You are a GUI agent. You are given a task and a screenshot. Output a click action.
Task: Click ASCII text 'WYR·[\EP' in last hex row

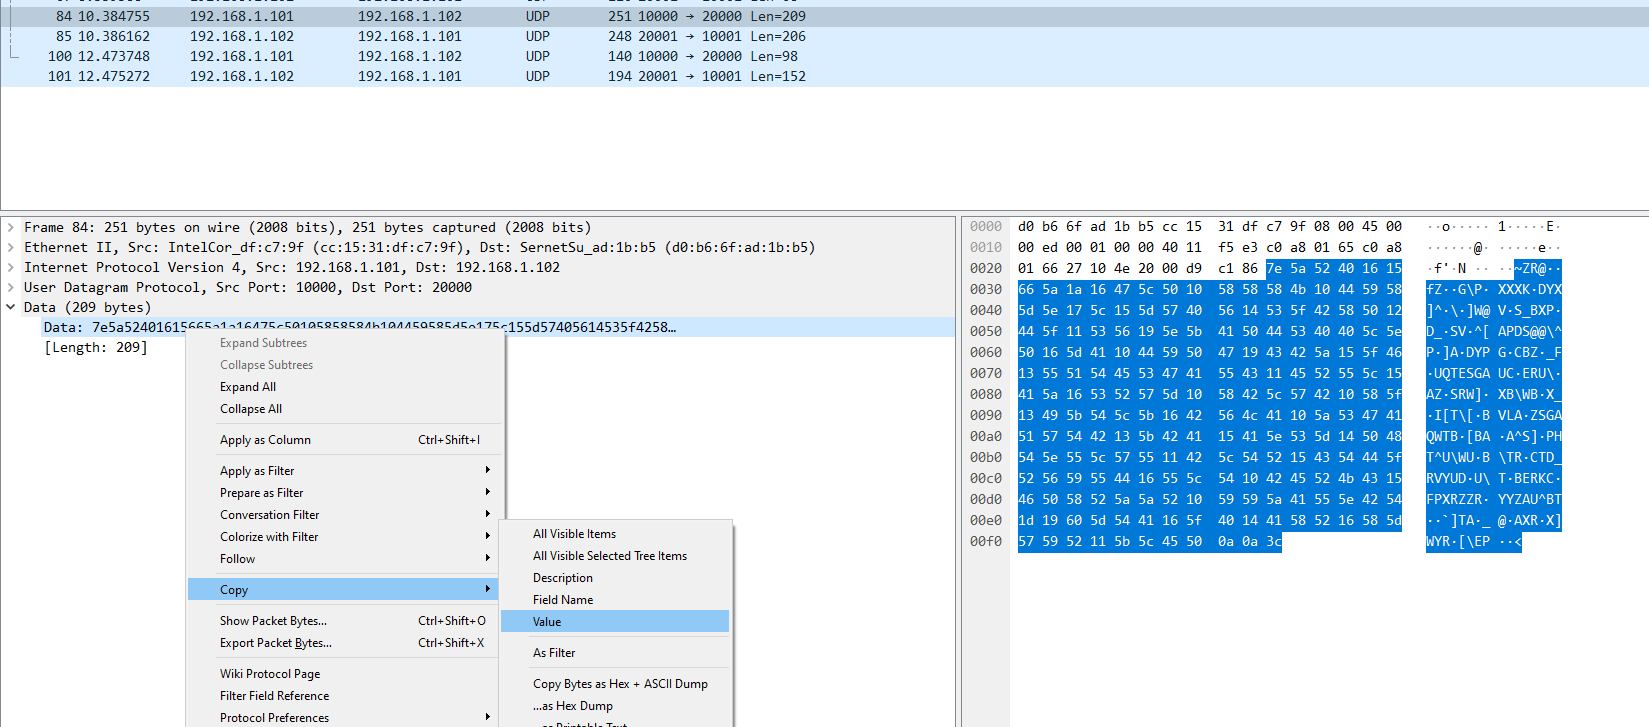(x=1458, y=541)
